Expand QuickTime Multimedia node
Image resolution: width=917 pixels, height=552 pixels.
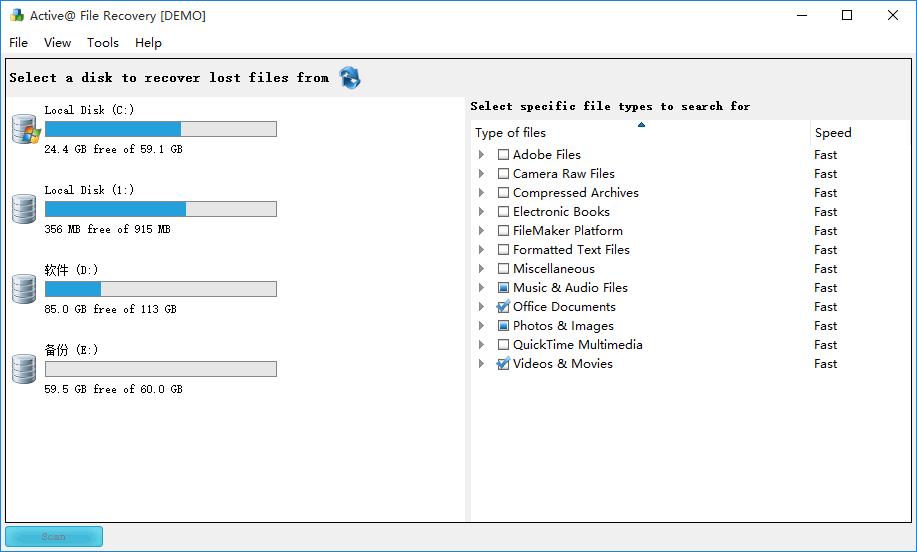pyautogui.click(x=481, y=344)
